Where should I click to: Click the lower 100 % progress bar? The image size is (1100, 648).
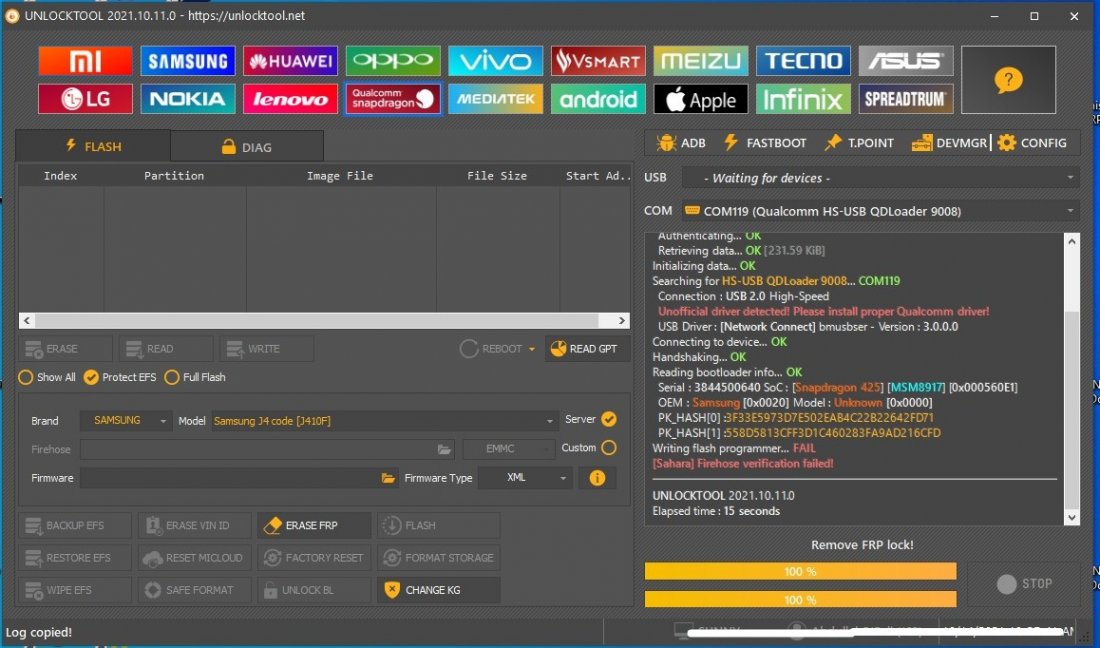pos(800,600)
